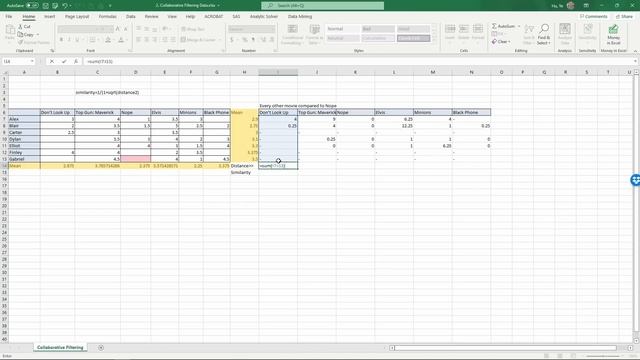Click the Percent Style icon

point(244,40)
